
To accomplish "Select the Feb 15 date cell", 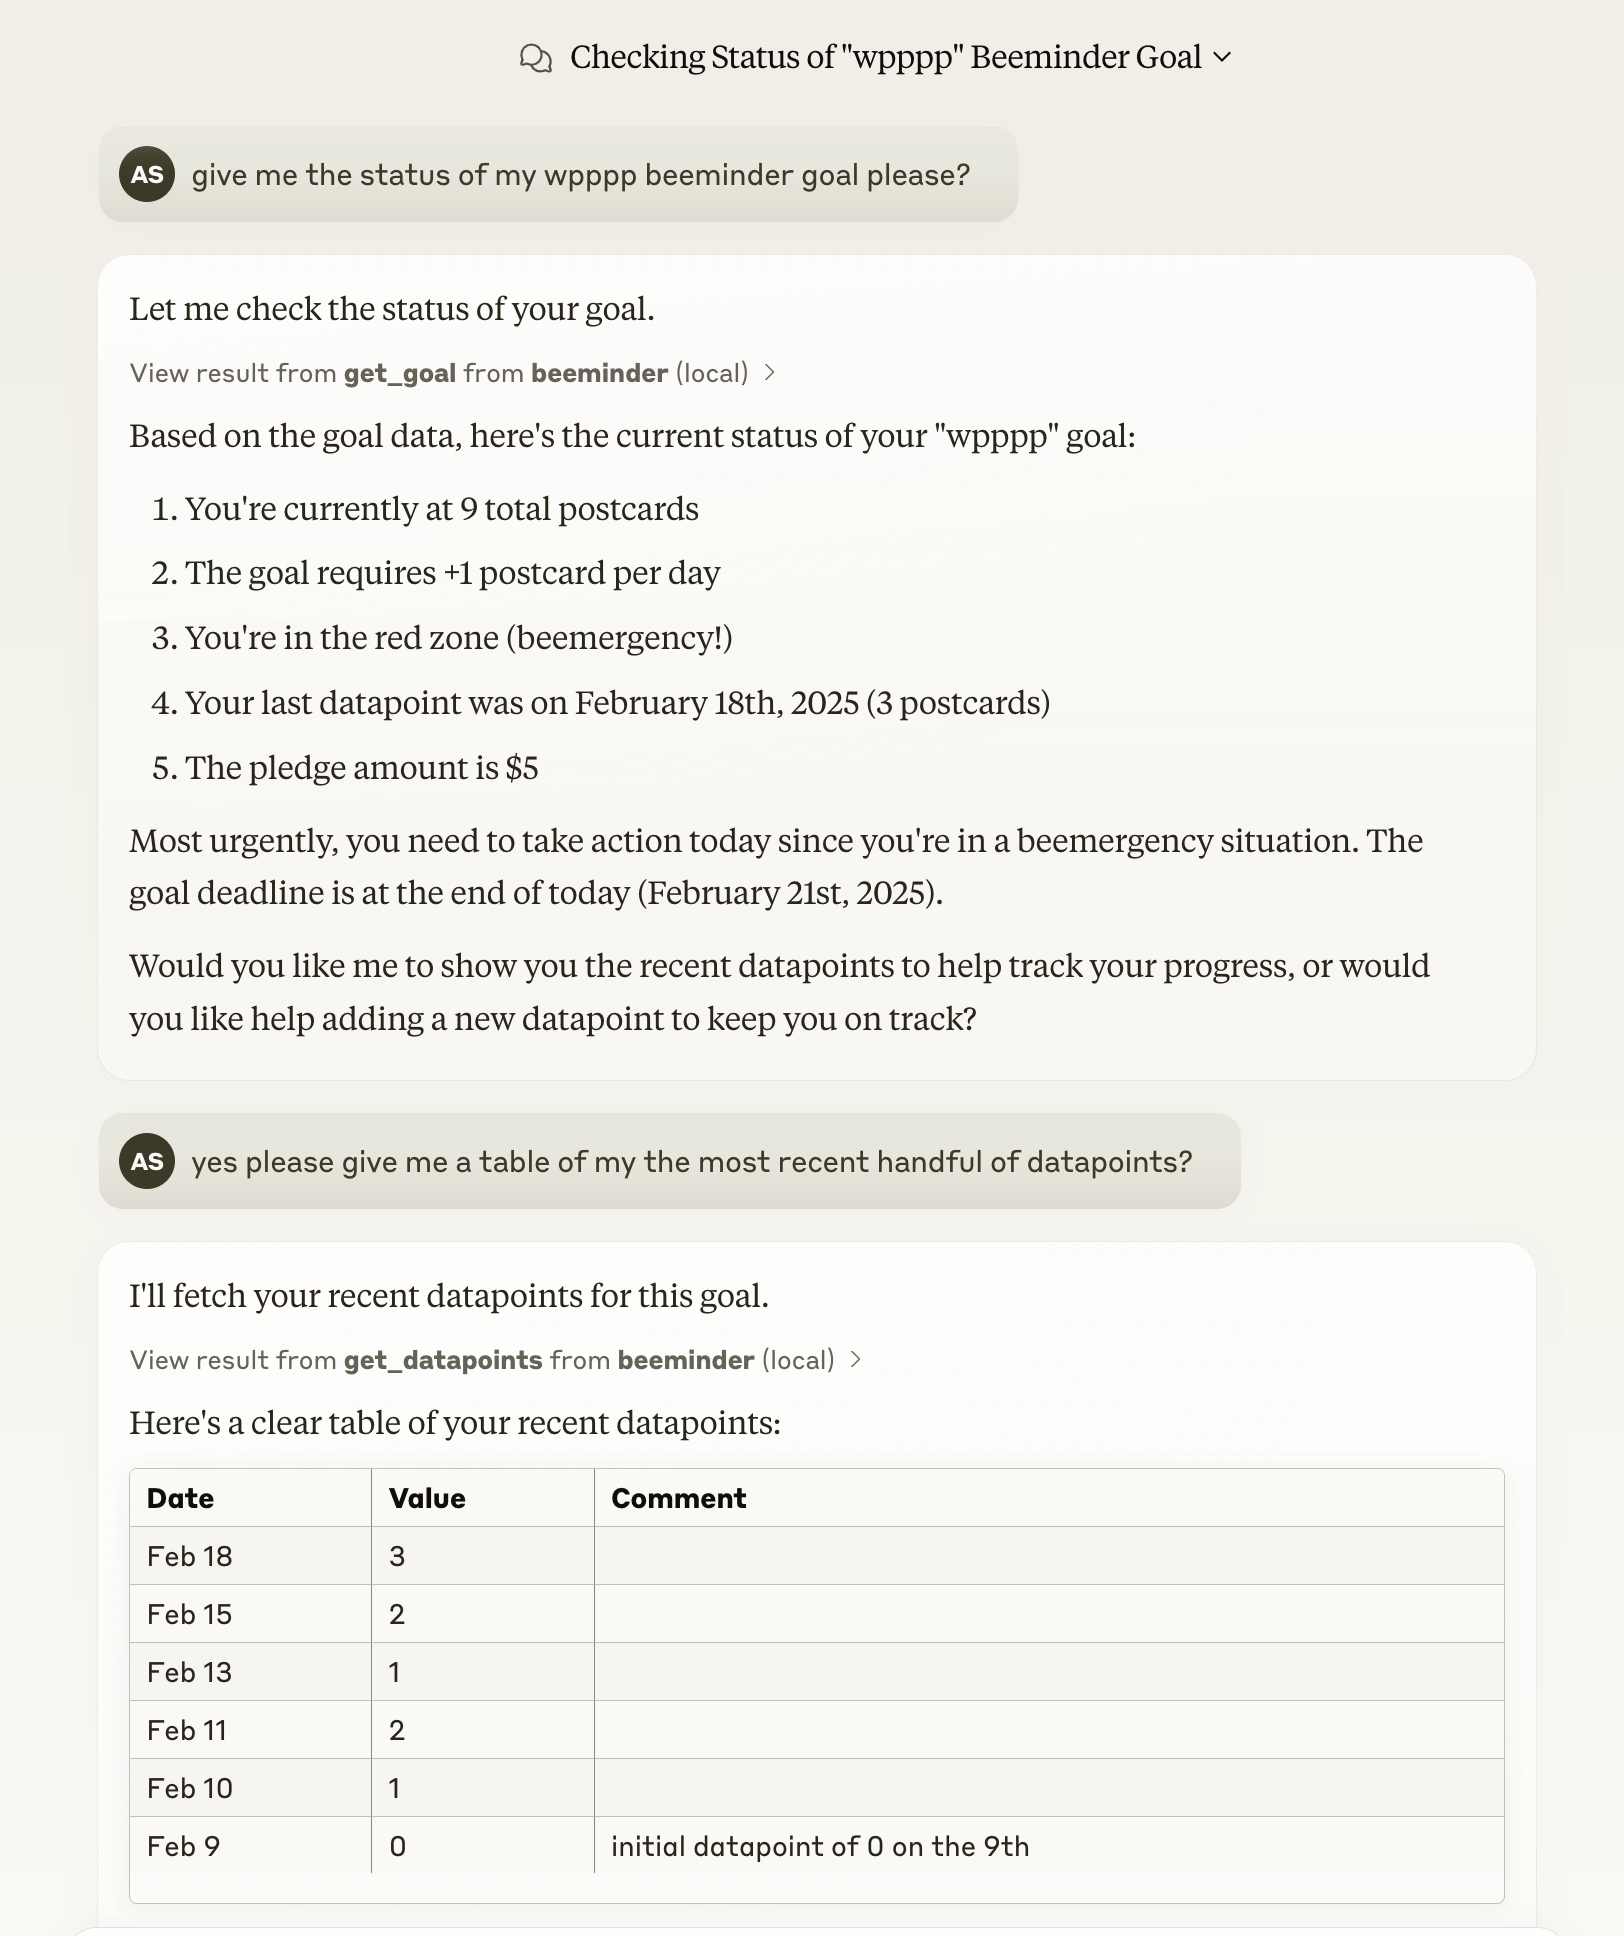I will point(189,1614).
